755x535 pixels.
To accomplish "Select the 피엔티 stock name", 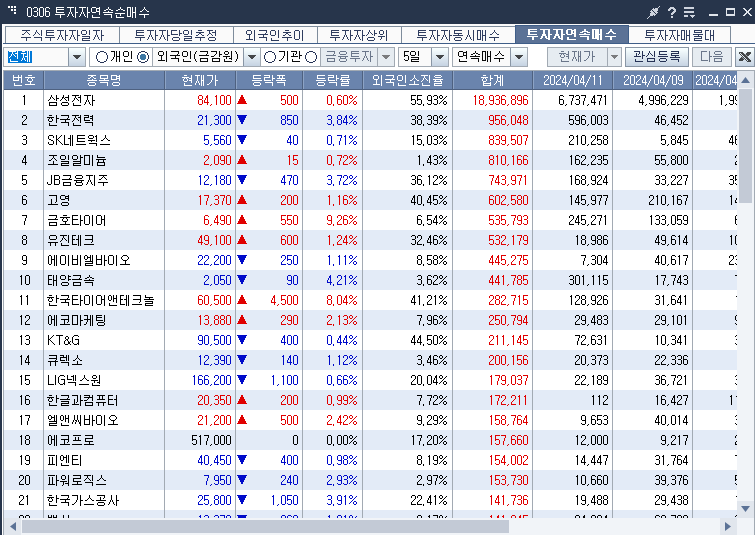I will 65,460.
